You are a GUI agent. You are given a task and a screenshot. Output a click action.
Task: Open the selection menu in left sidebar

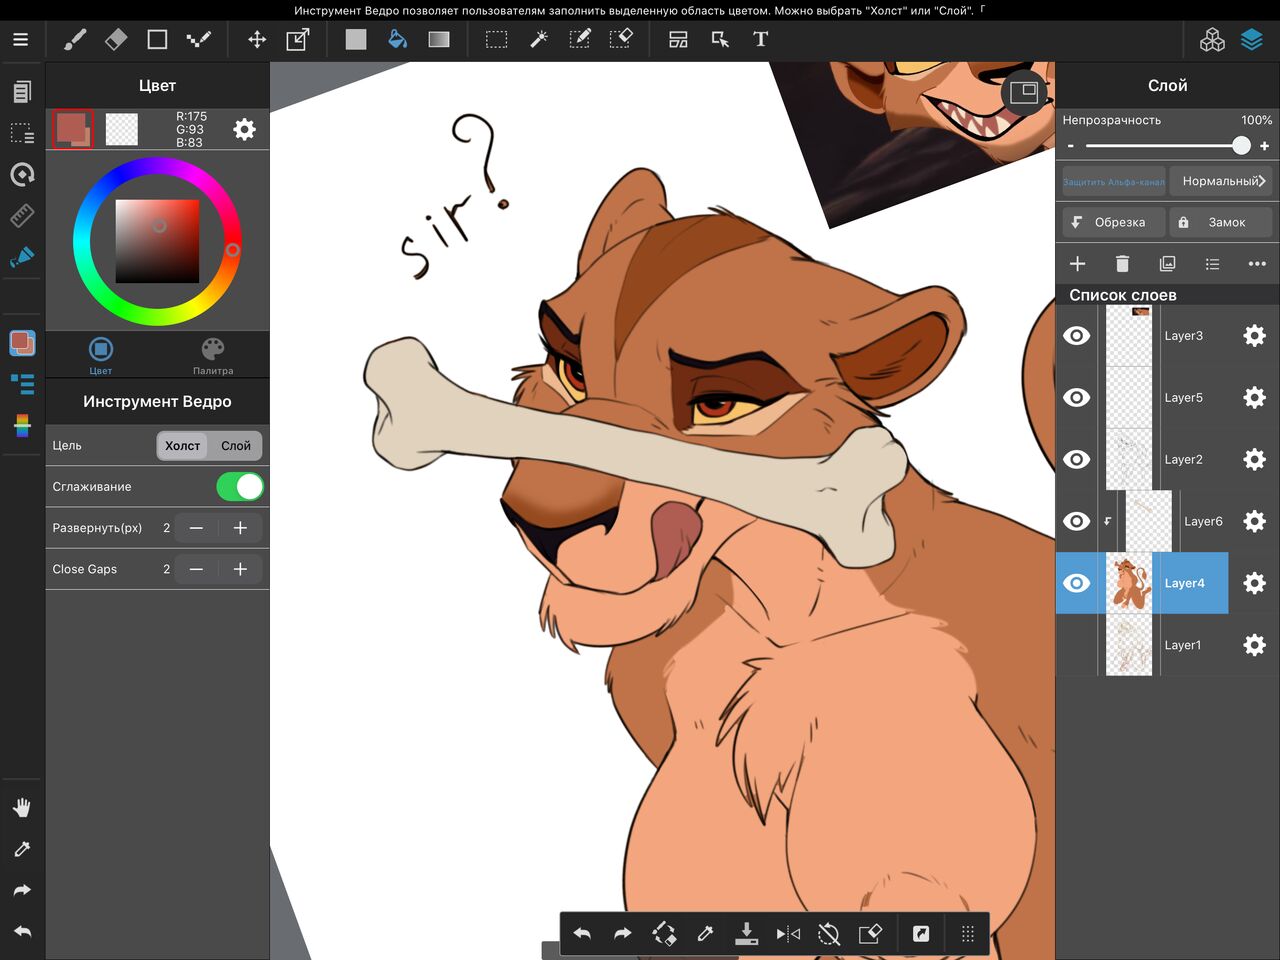tap(21, 133)
